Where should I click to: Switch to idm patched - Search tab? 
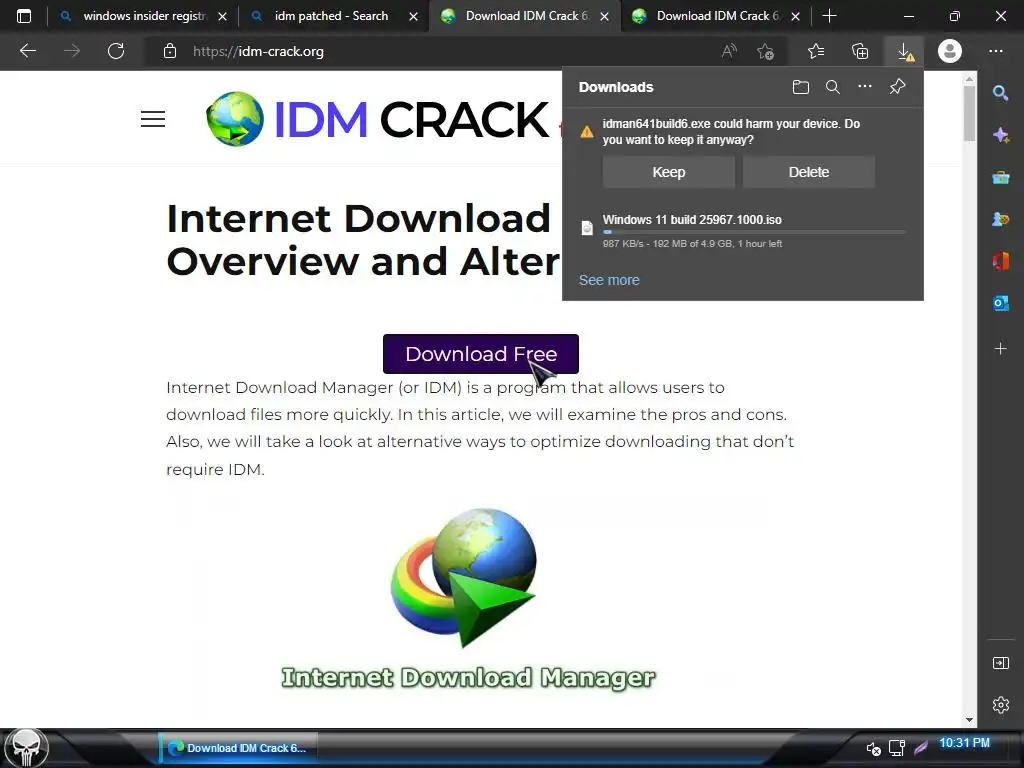pyautogui.click(x=331, y=16)
